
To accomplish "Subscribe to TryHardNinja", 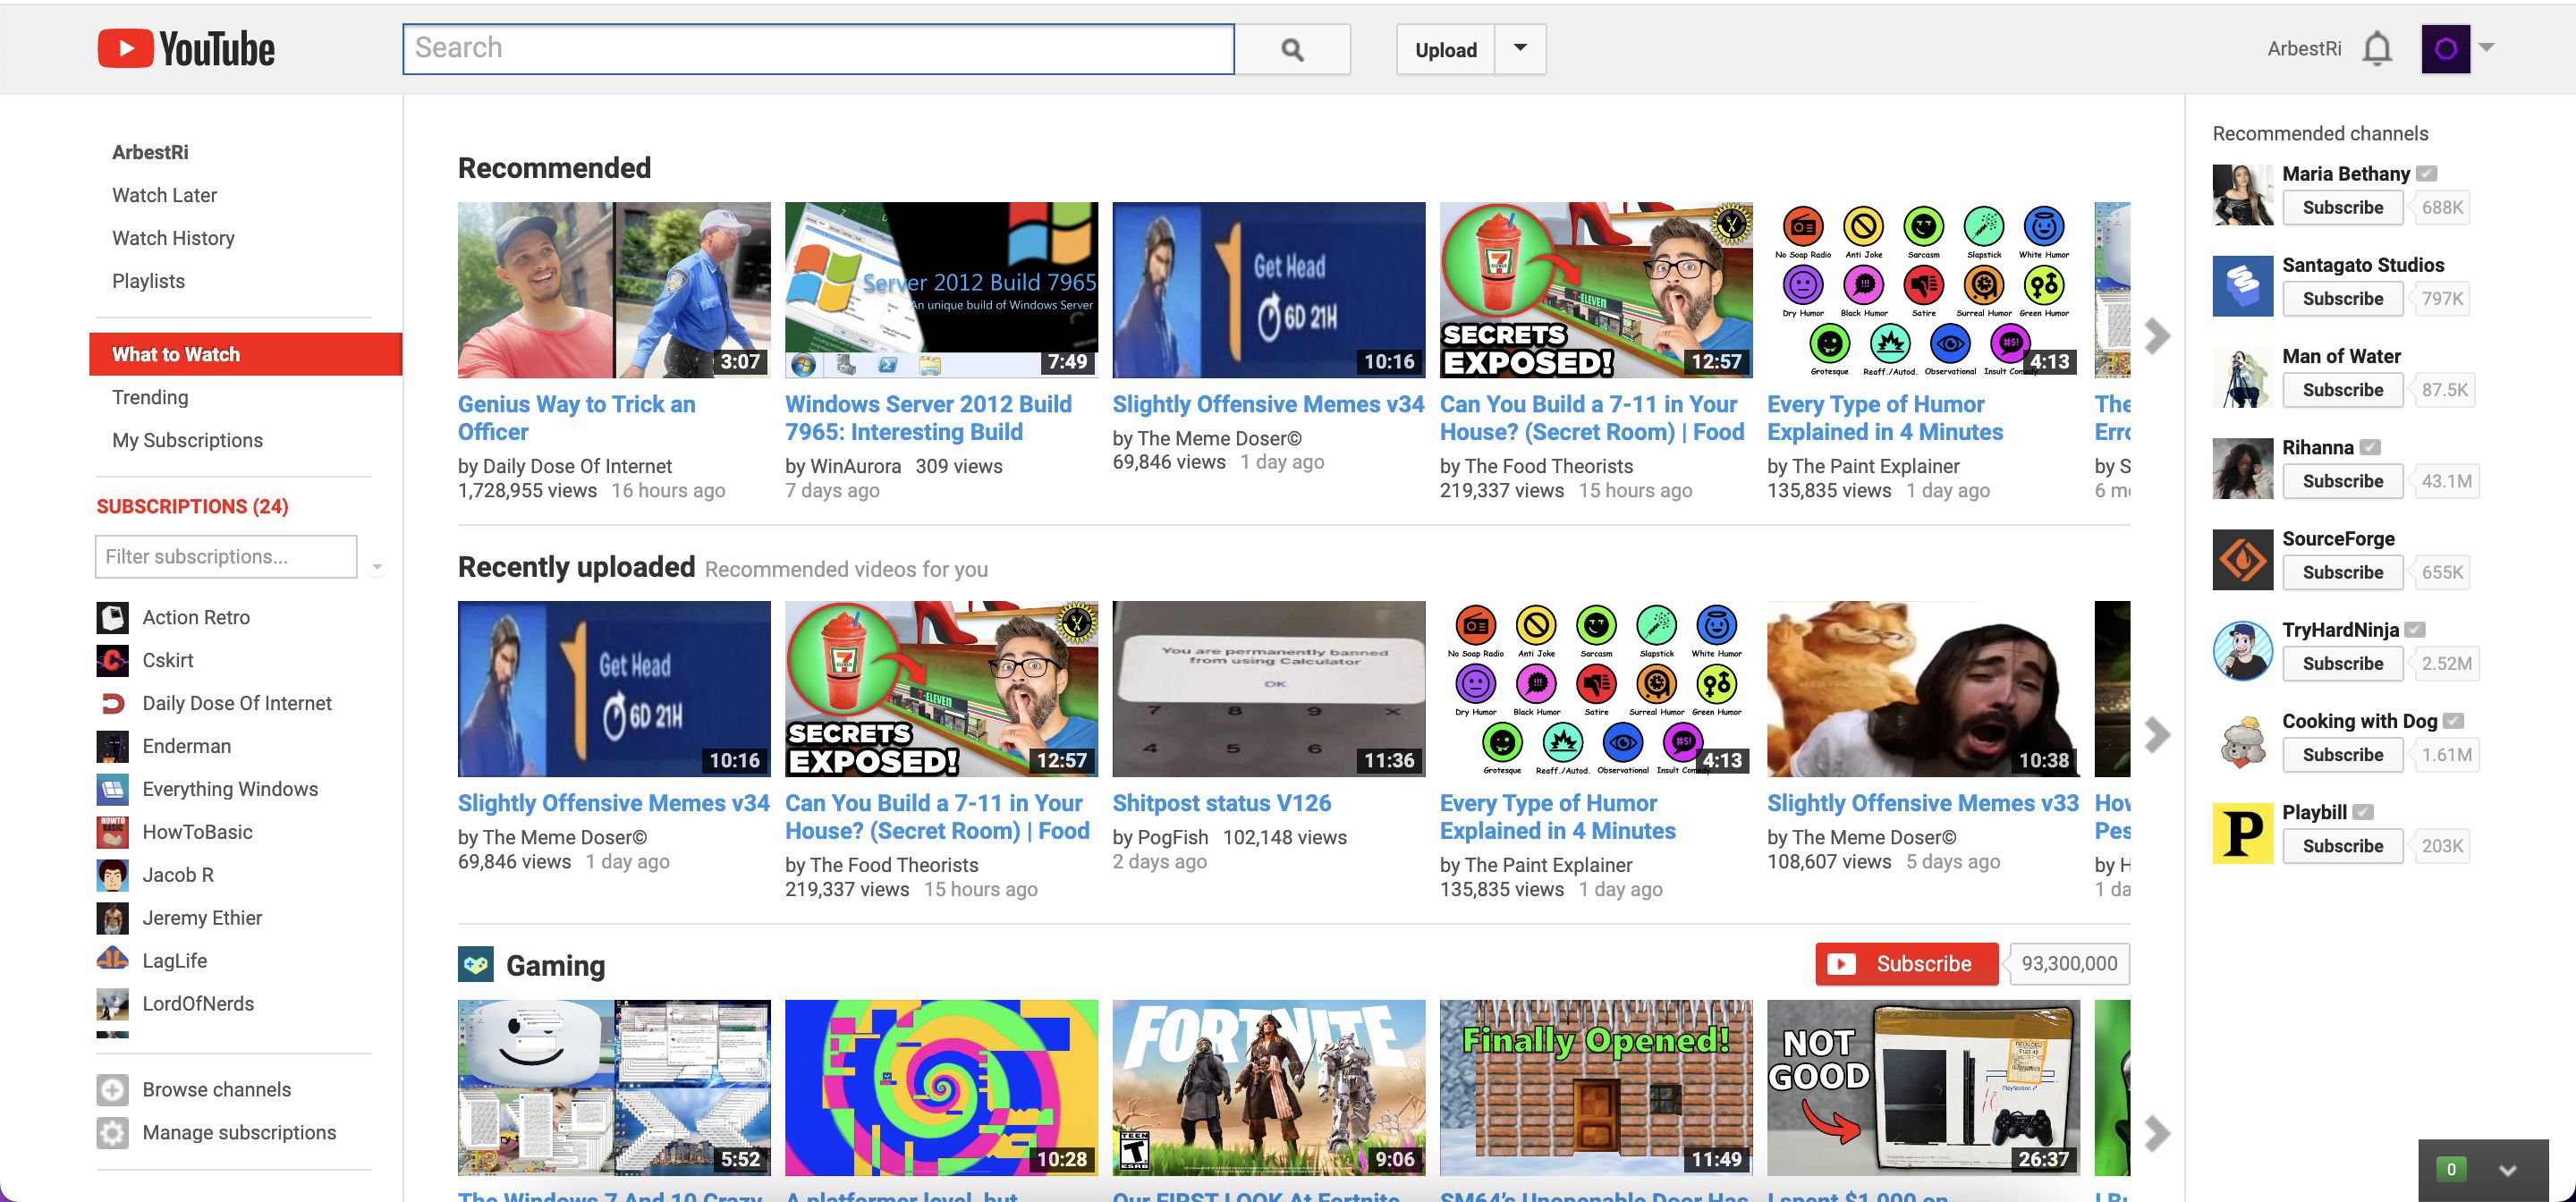I will 2342,664.
